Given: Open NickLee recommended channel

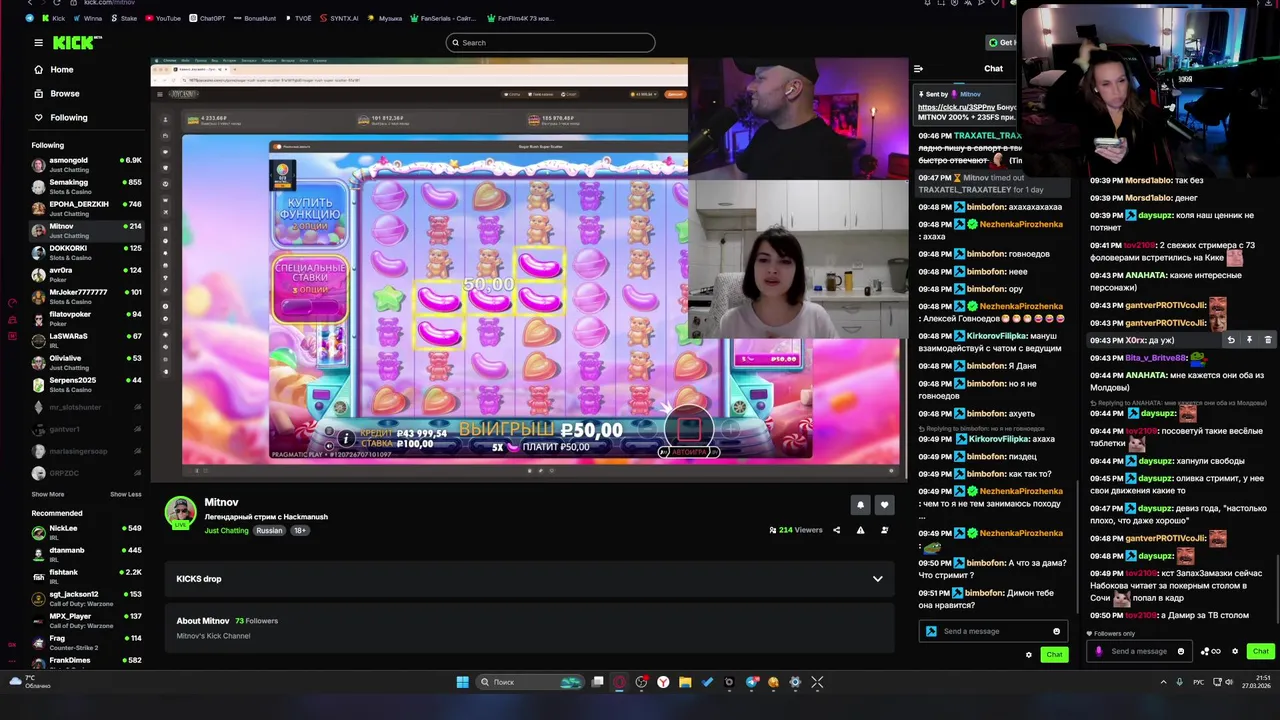Looking at the screenshot, I should coord(87,532).
